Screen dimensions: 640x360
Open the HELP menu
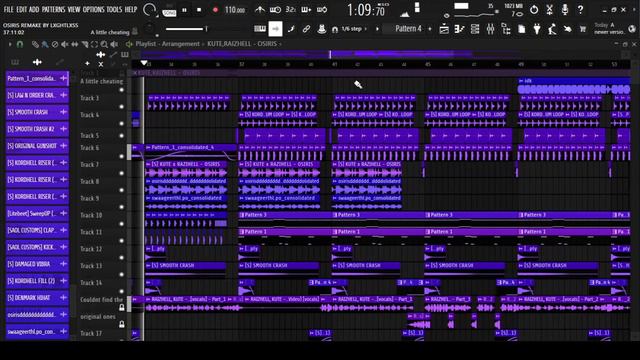131,9
